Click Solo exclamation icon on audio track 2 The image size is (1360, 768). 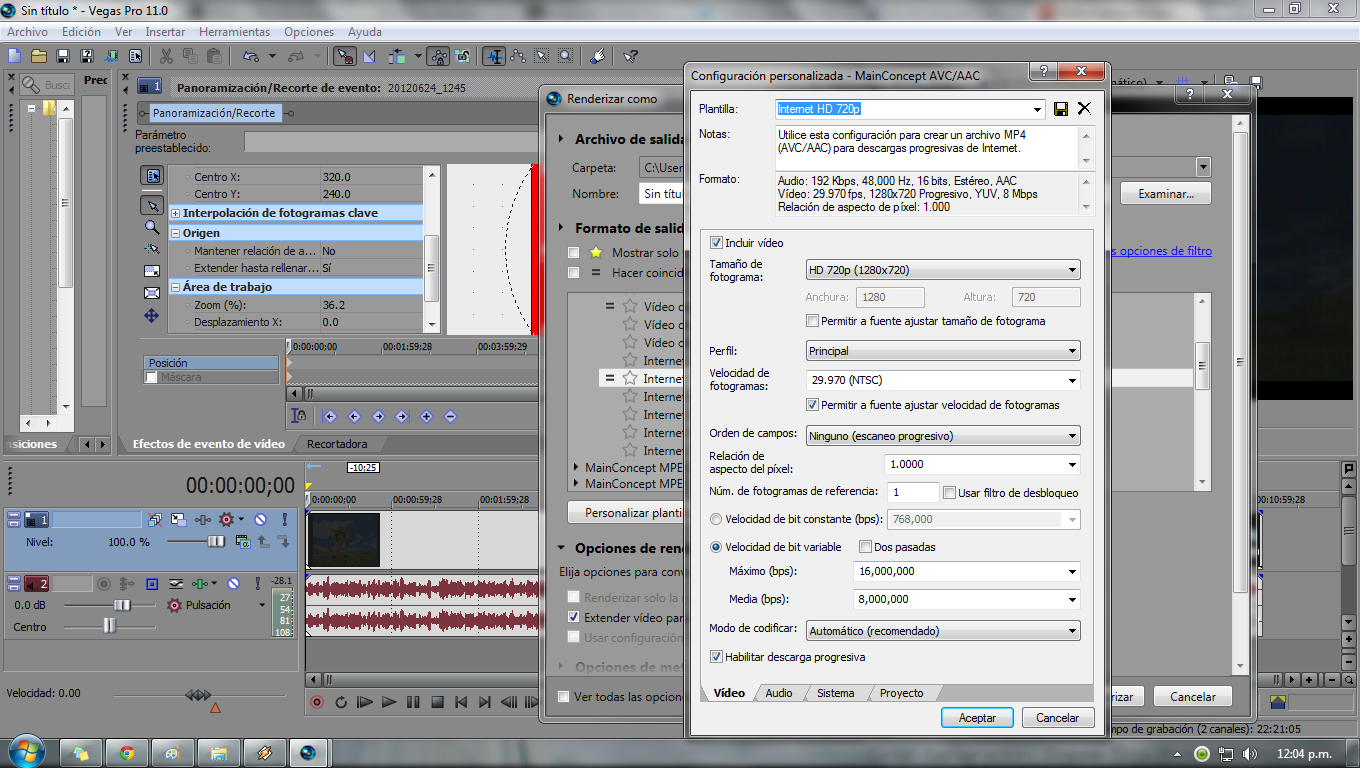[258, 583]
